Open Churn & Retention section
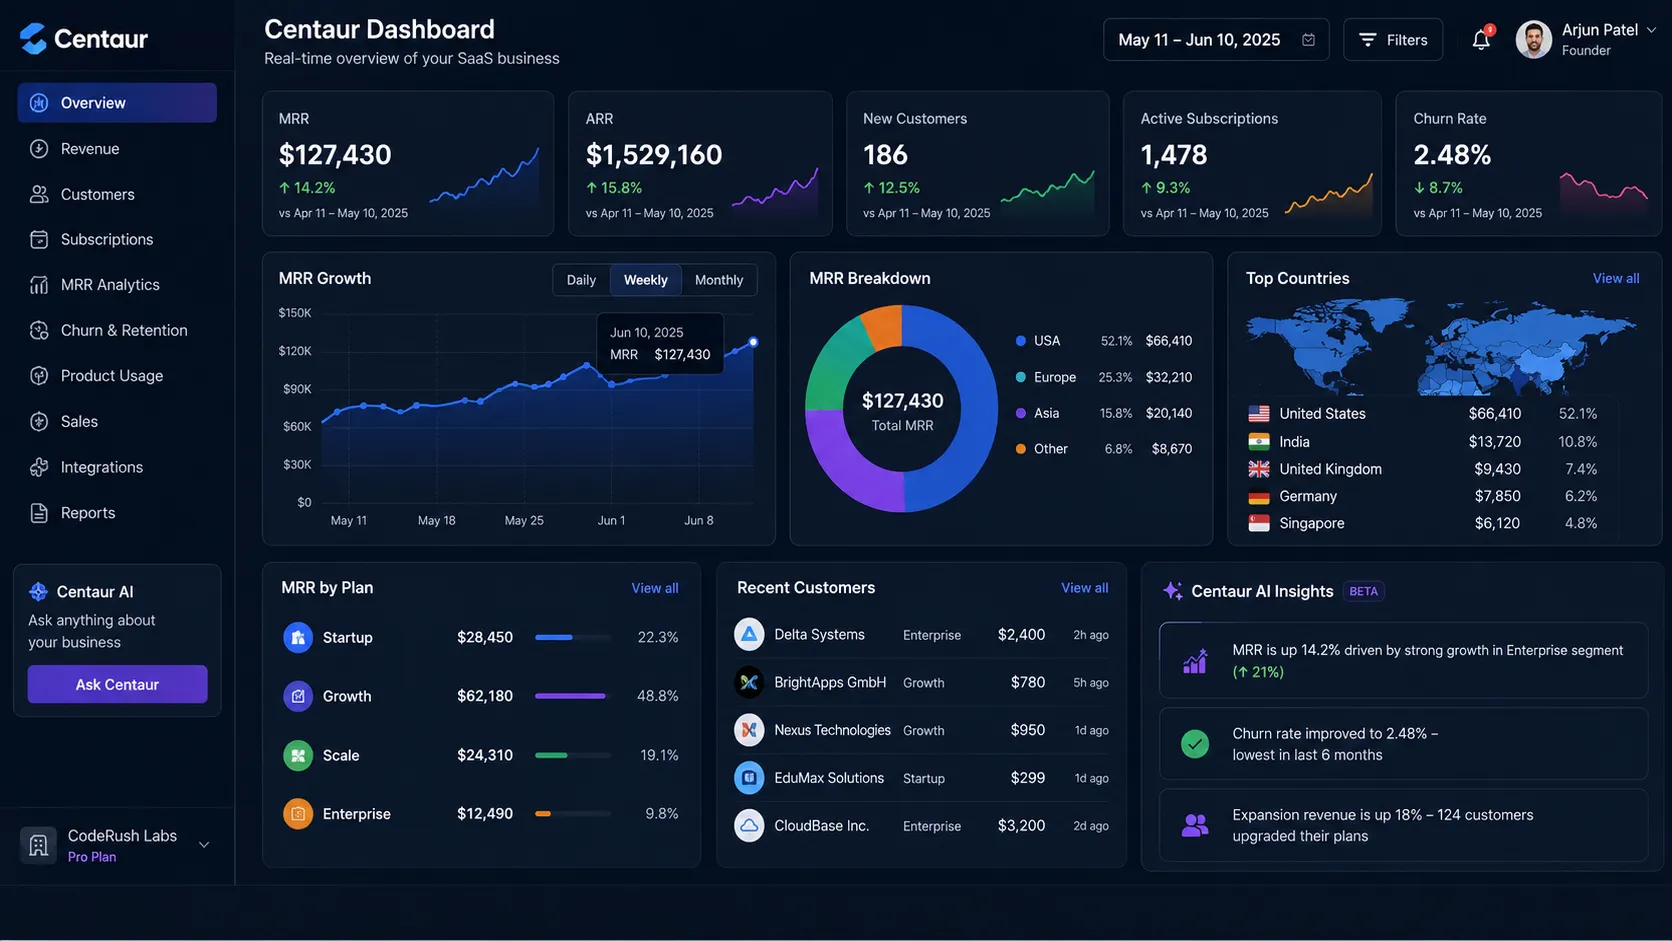Viewport: 1672px width, 941px height. [x=117, y=331]
